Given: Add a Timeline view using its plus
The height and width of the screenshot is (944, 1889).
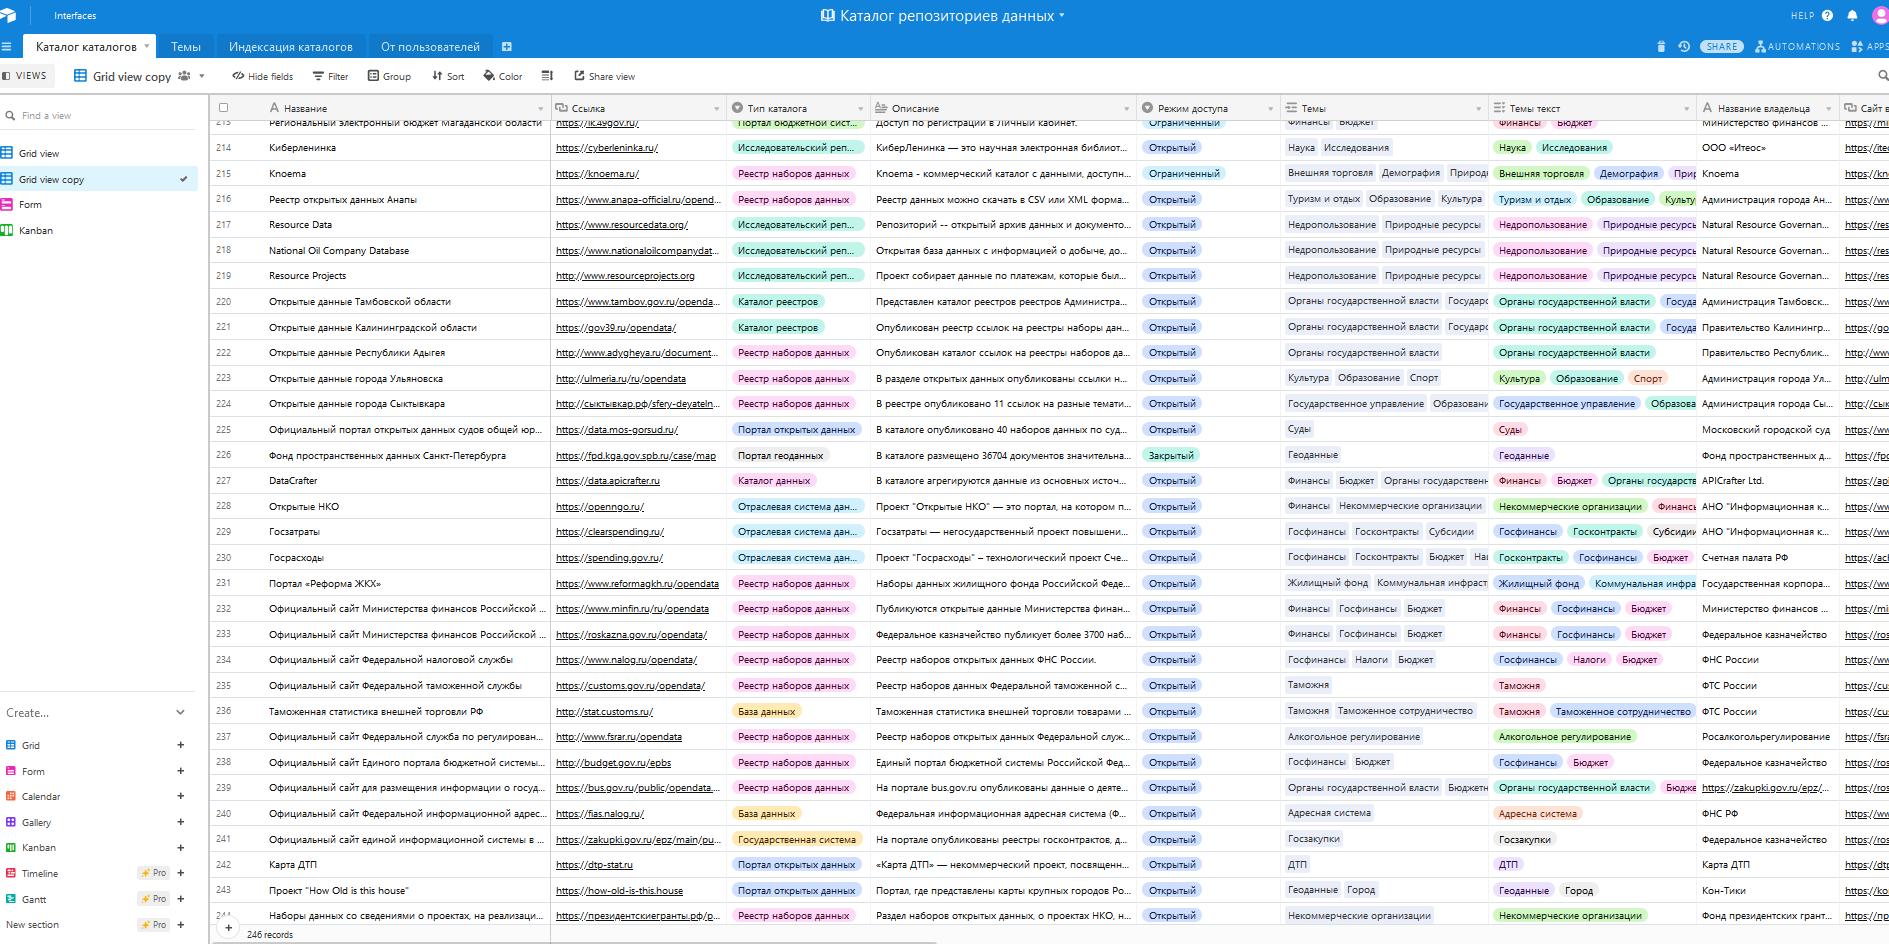Looking at the screenshot, I should [181, 873].
